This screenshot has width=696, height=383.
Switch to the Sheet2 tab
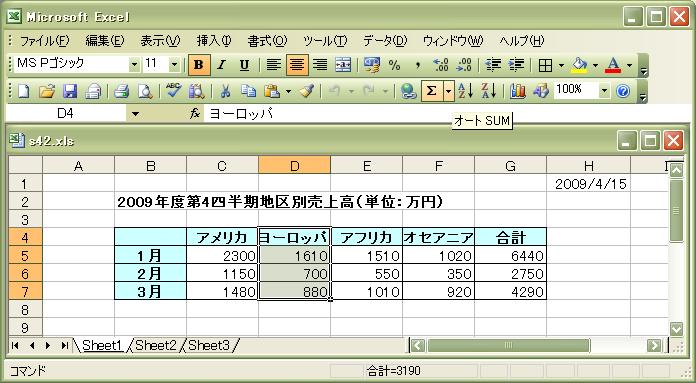click(x=155, y=345)
